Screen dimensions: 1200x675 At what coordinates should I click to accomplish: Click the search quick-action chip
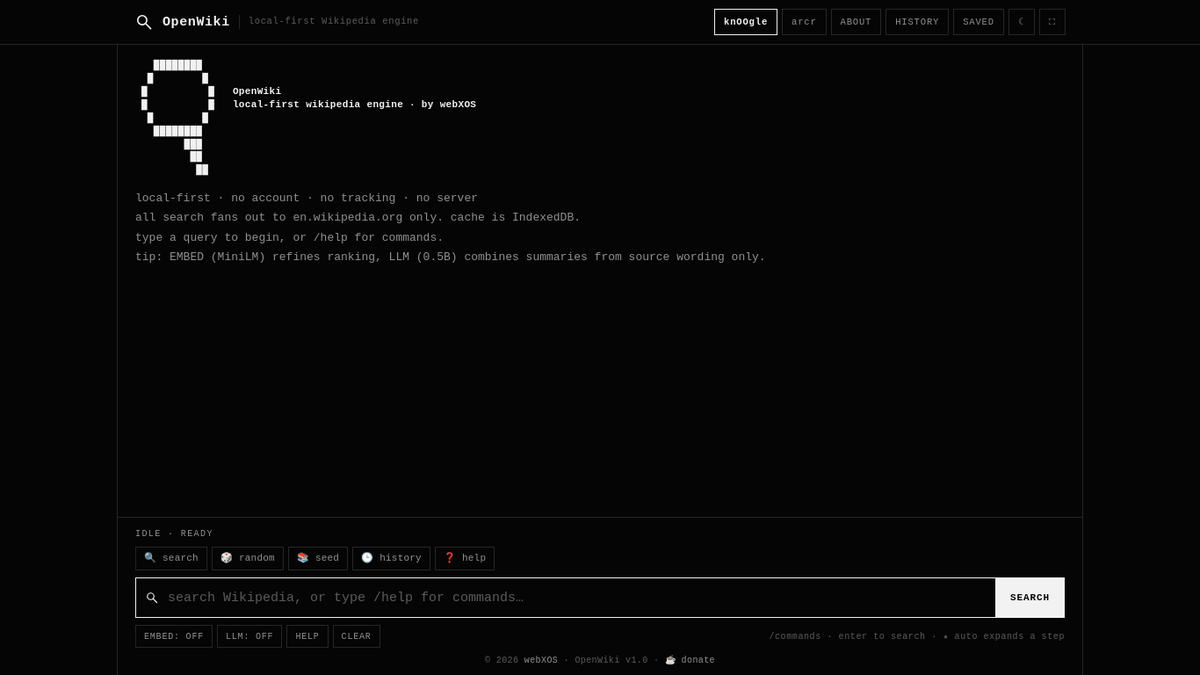pos(171,558)
